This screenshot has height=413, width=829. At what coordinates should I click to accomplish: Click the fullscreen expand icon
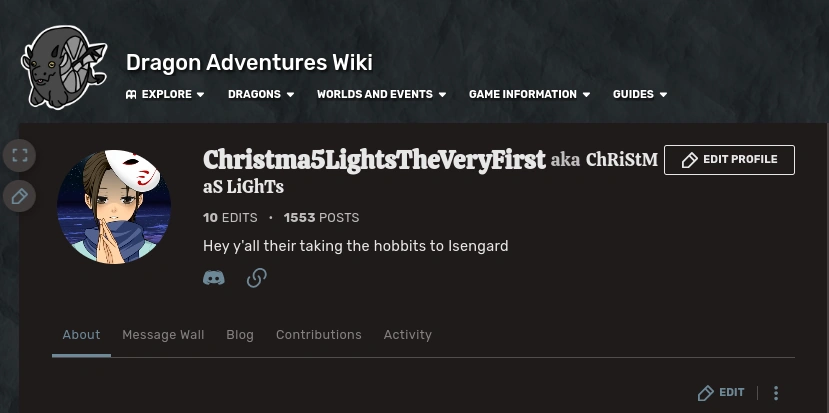pos(19,155)
